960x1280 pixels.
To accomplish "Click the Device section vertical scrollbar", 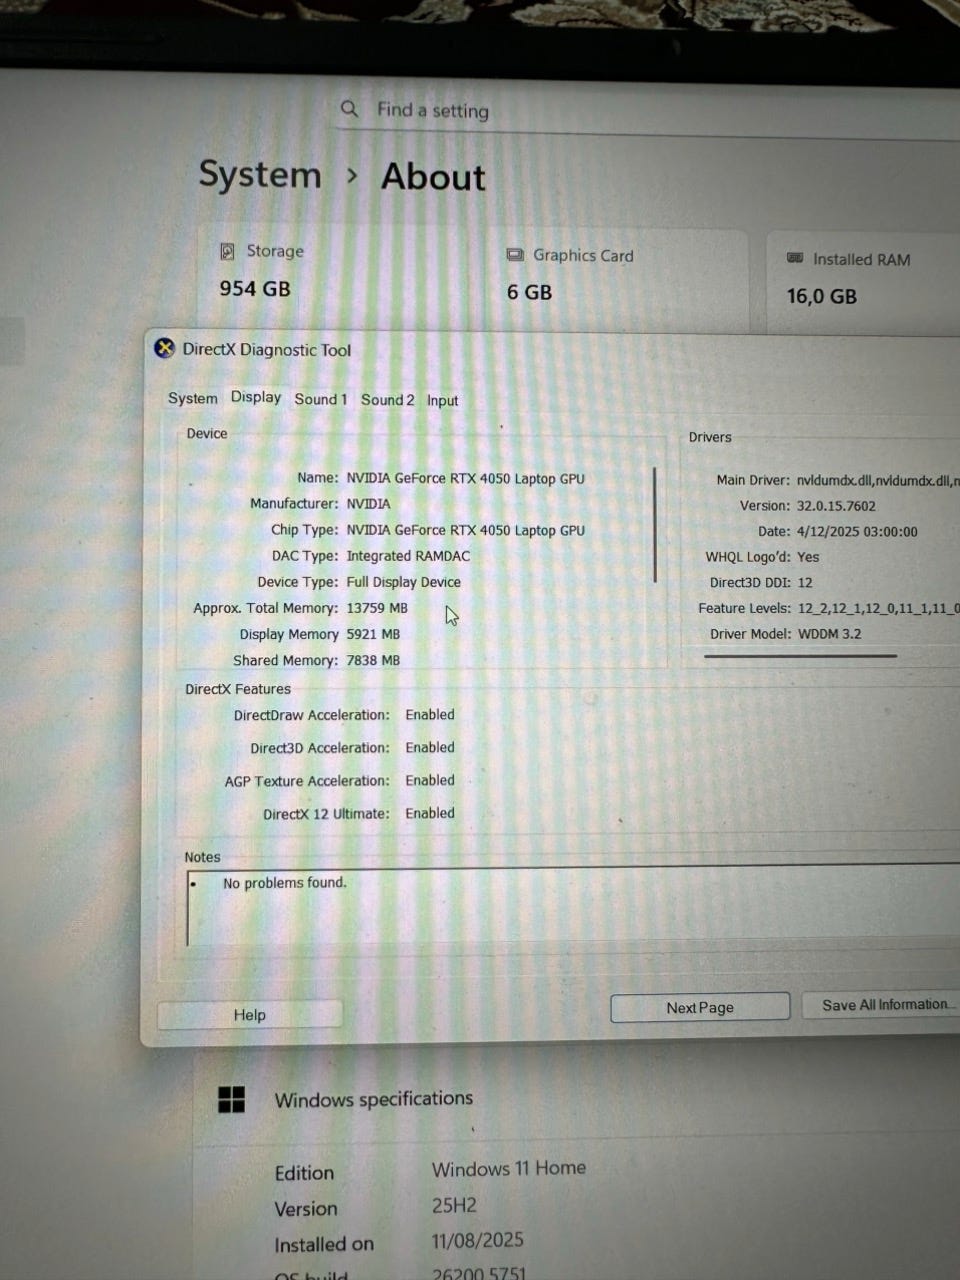I will [655, 524].
